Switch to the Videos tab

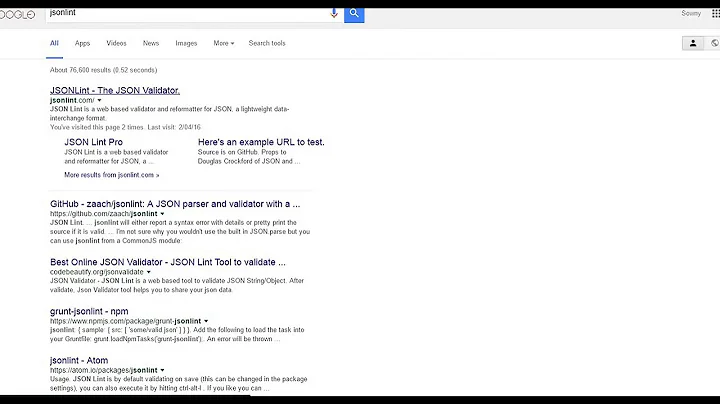(x=116, y=43)
